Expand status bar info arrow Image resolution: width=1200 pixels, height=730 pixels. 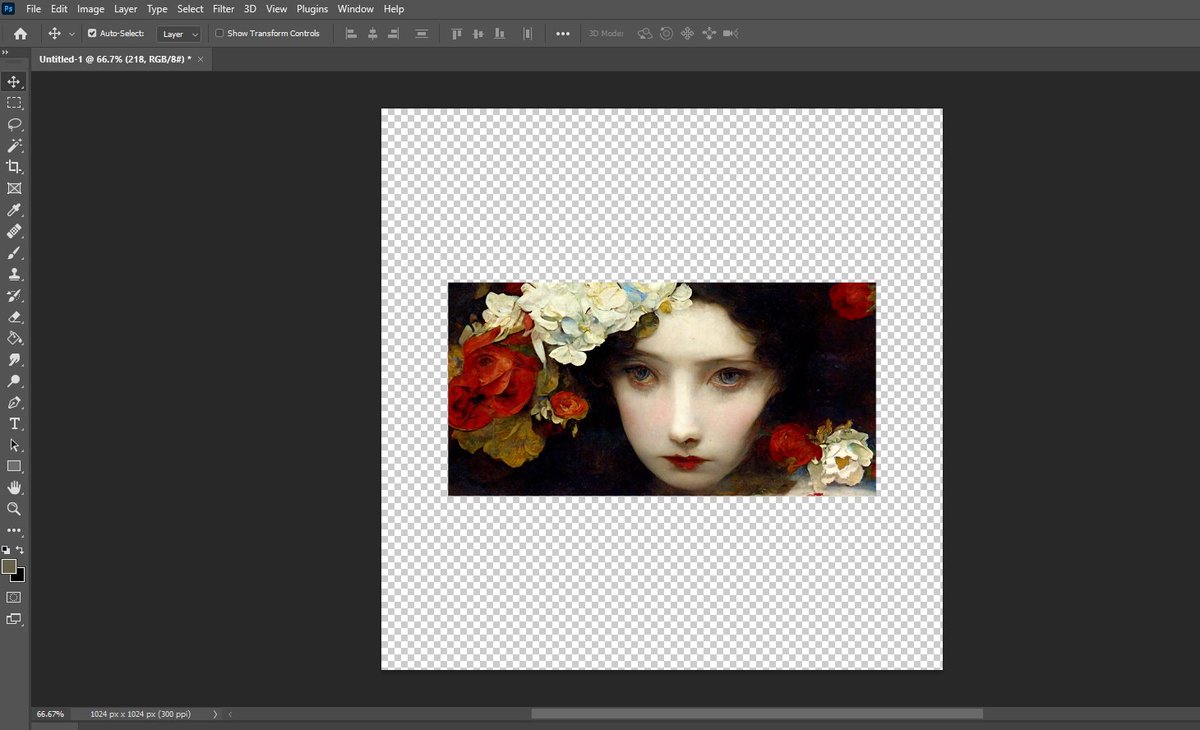[x=215, y=714]
